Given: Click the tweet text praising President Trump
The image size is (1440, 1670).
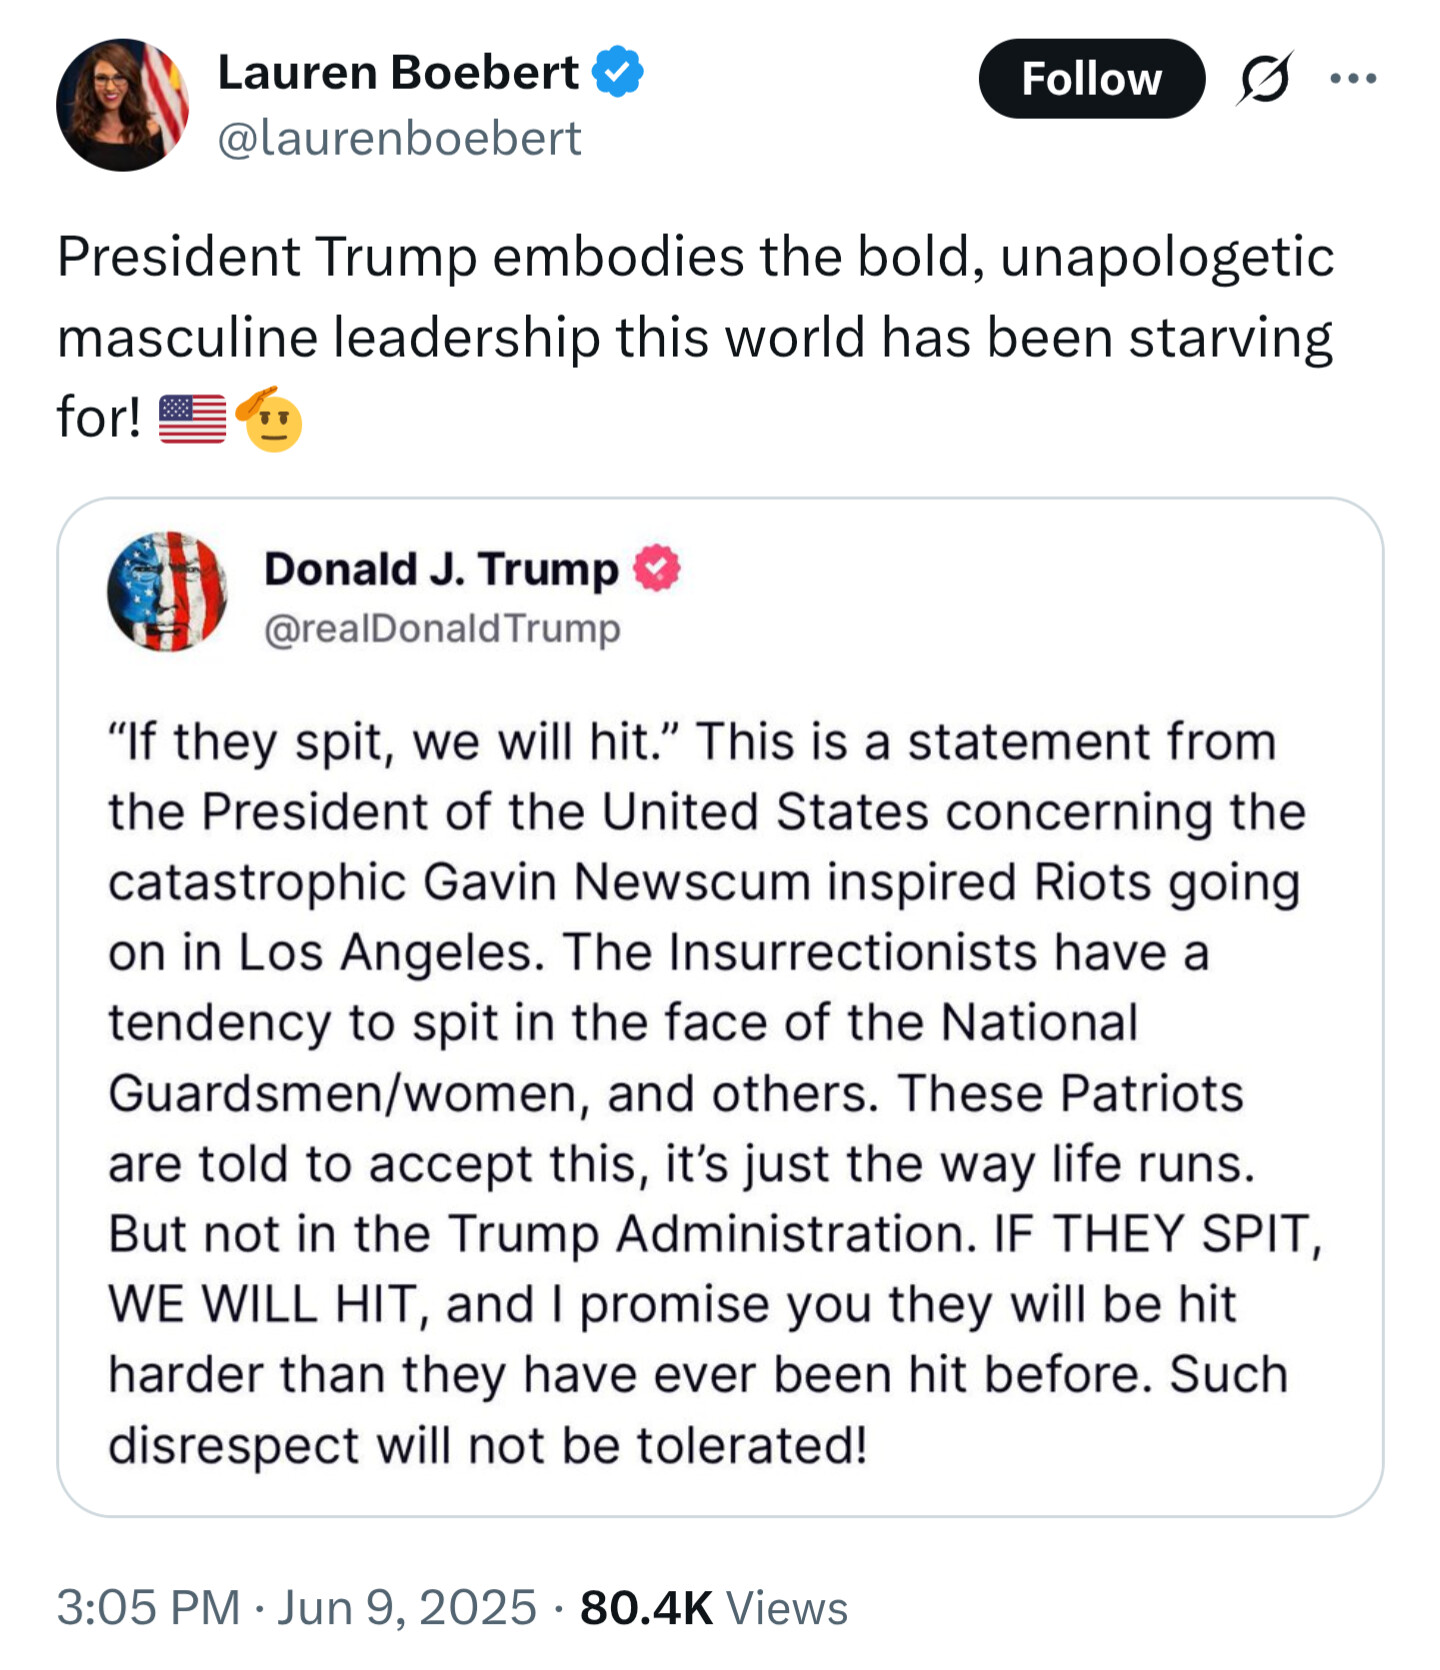Looking at the screenshot, I should 696,338.
